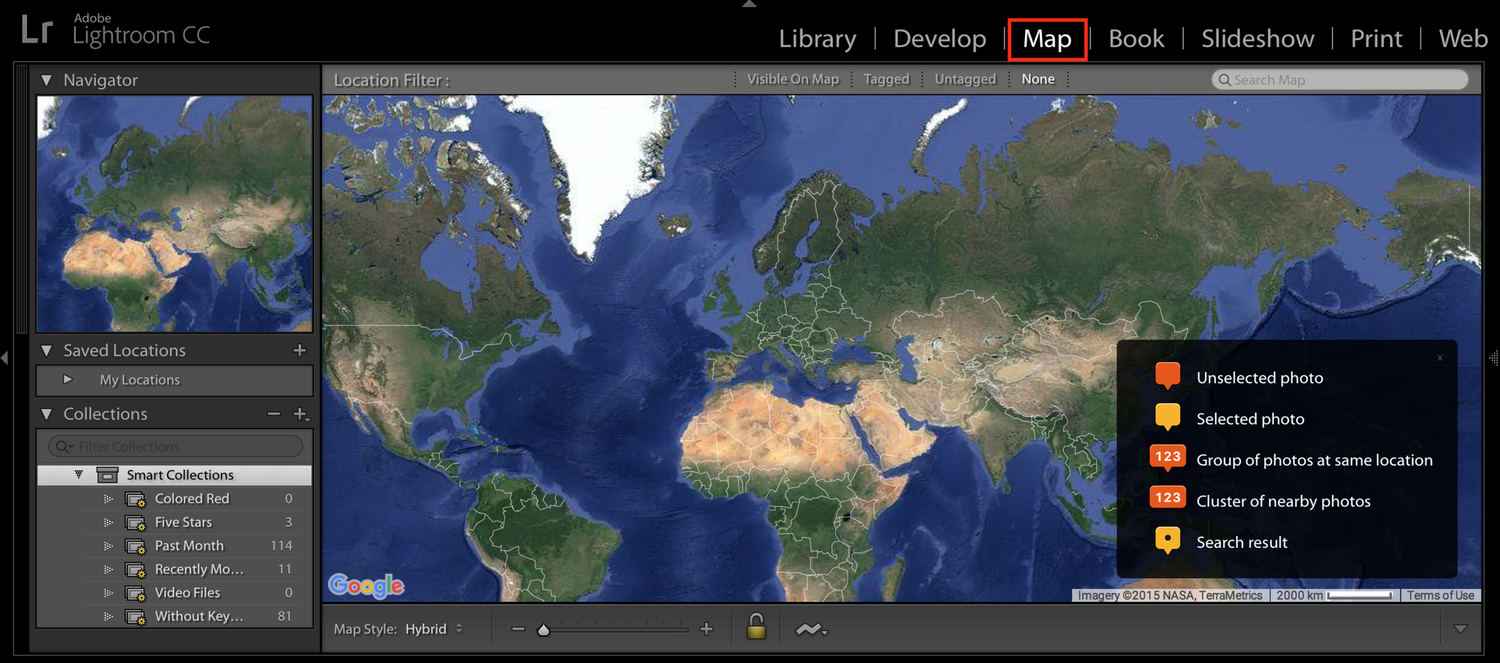Click the add Saved Location plus icon
The image size is (1500, 663).
point(299,350)
